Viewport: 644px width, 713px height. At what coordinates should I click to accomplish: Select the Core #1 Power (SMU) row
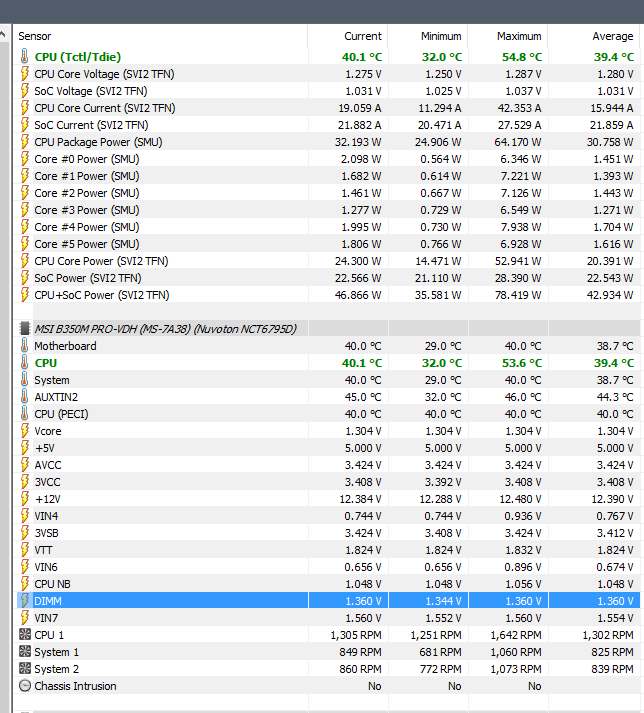328,176
